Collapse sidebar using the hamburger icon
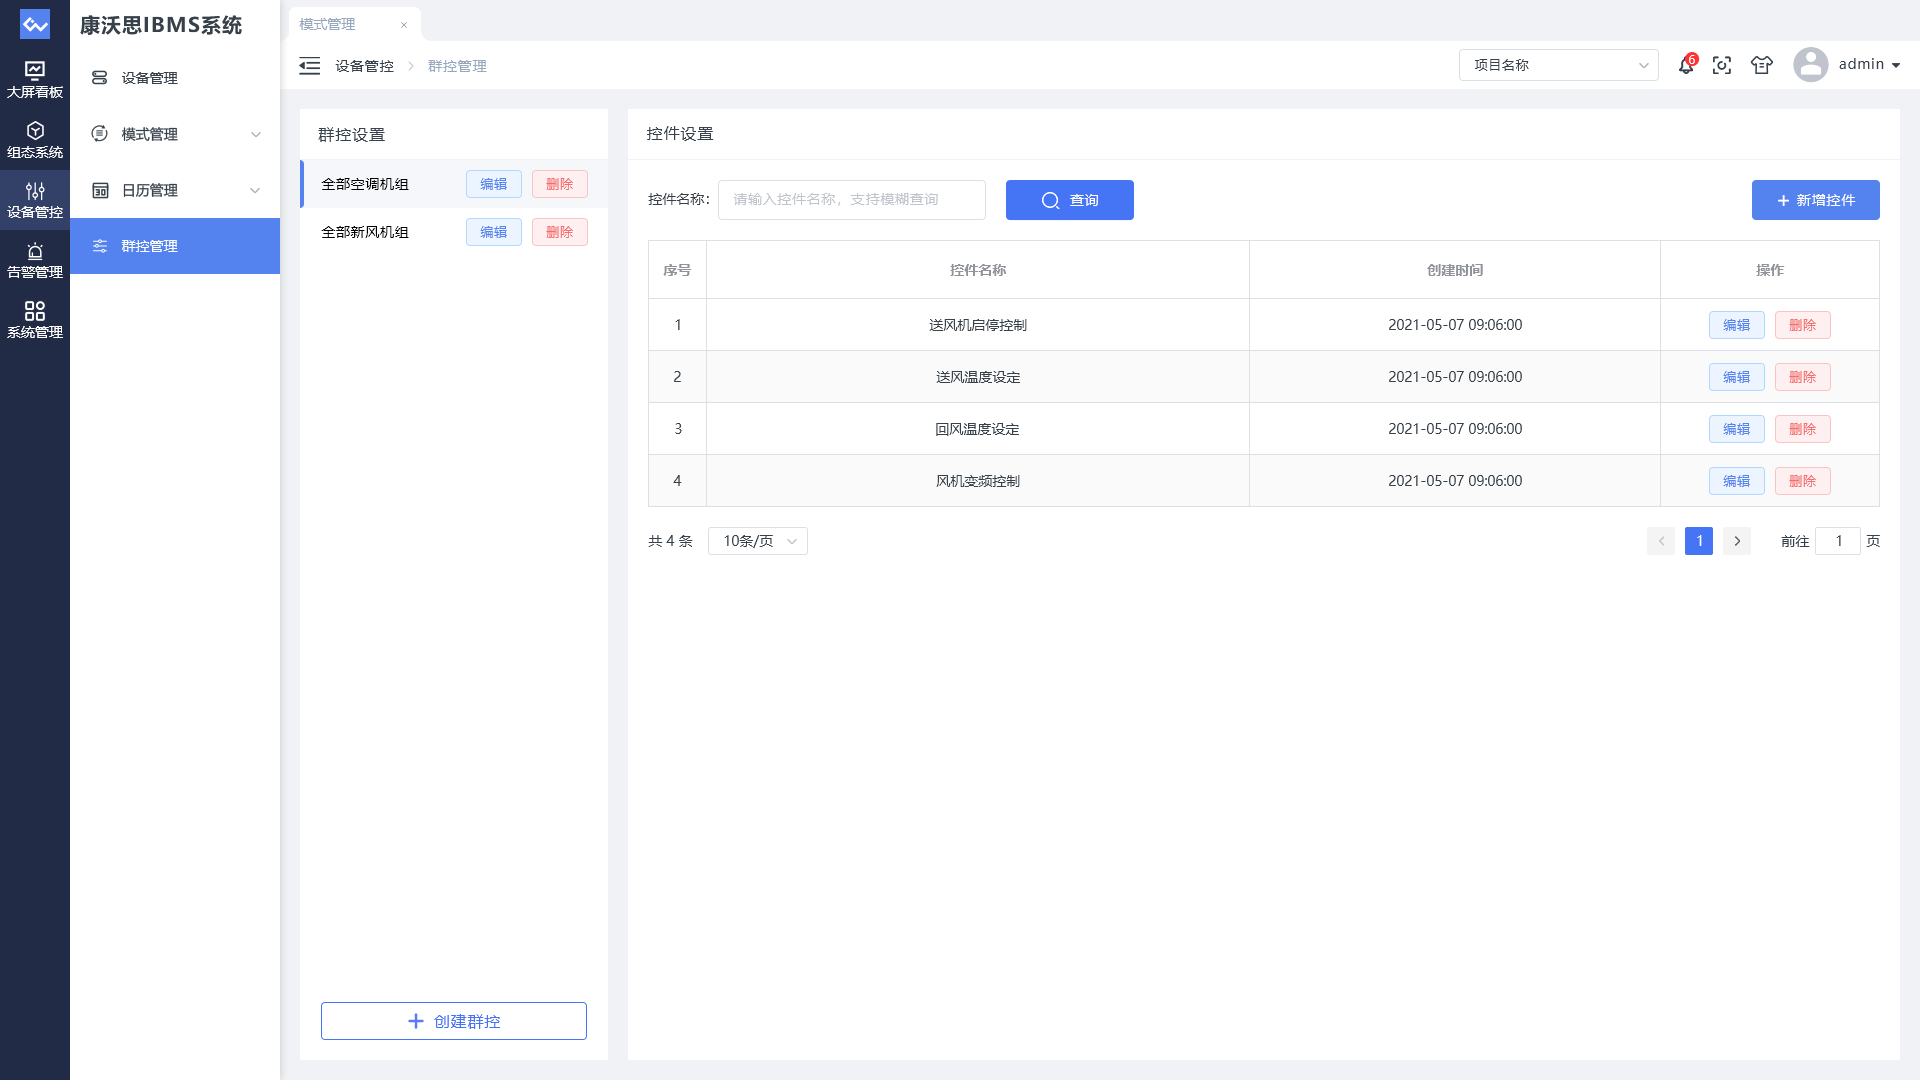The image size is (1920, 1080). point(310,66)
